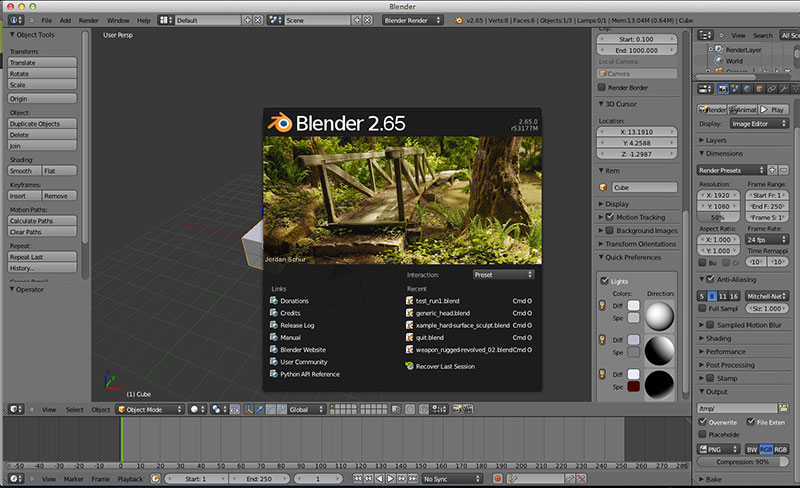Jump to the first frame
Viewport: 800px width, 488px height.
point(357,479)
